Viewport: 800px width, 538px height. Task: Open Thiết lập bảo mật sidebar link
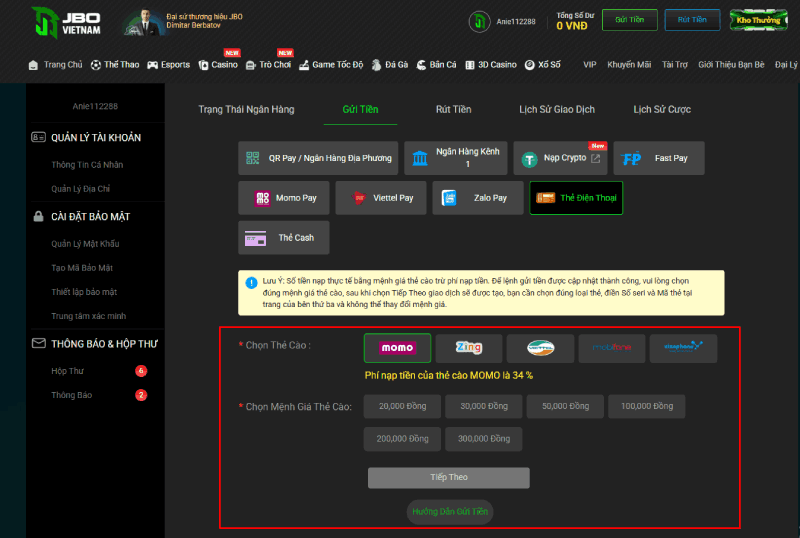click(x=84, y=292)
